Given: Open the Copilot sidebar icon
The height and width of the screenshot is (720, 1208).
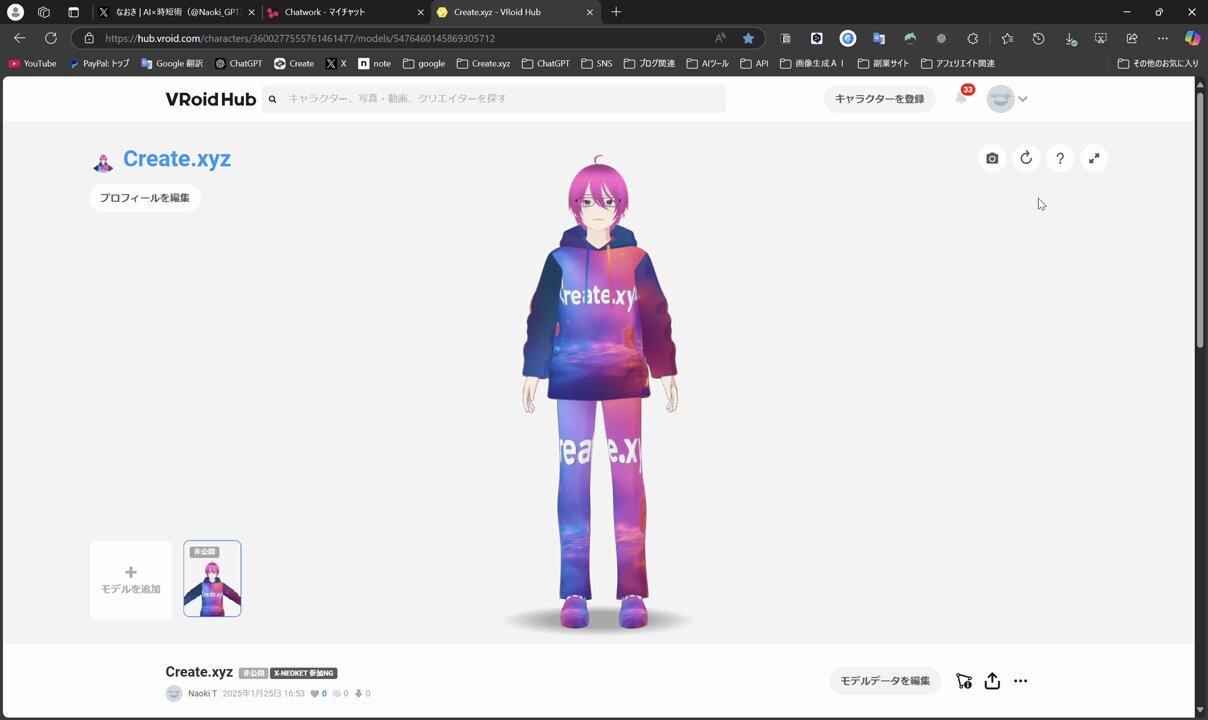Looking at the screenshot, I should [x=1192, y=38].
